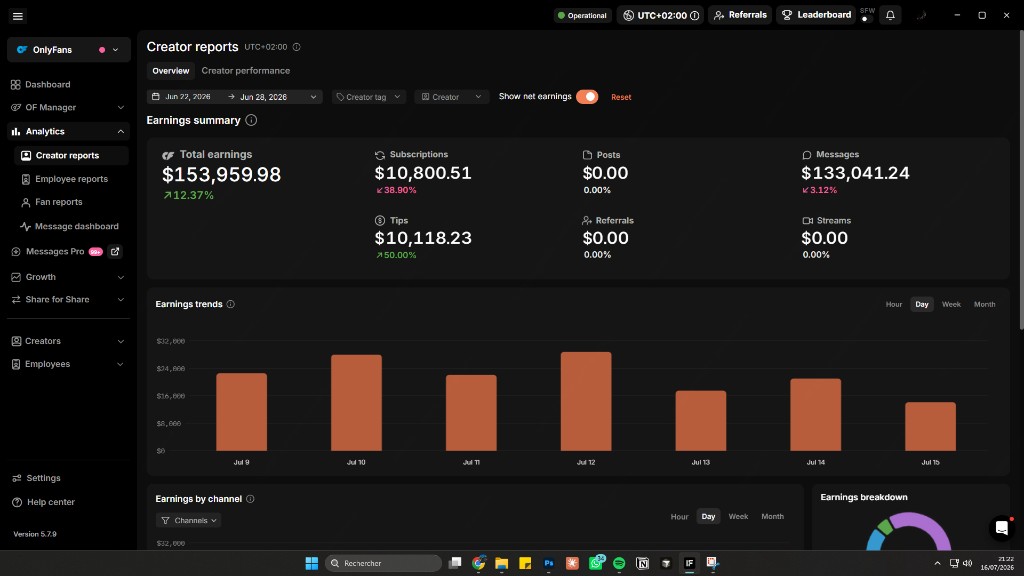Viewport: 1024px width, 576px height.
Task: Click the Jul 12 earnings bar
Action: tap(586, 402)
